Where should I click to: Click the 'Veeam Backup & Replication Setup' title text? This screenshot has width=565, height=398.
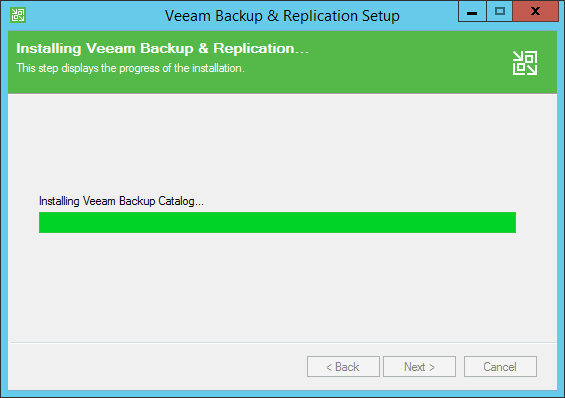282,16
